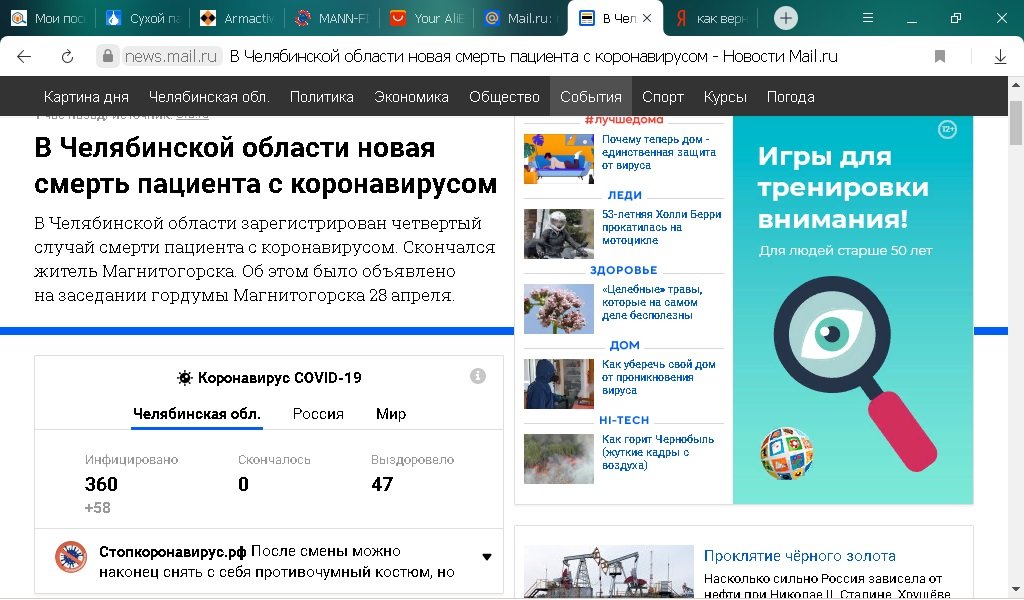
Task: Open the Картина дня section
Action: (86, 97)
